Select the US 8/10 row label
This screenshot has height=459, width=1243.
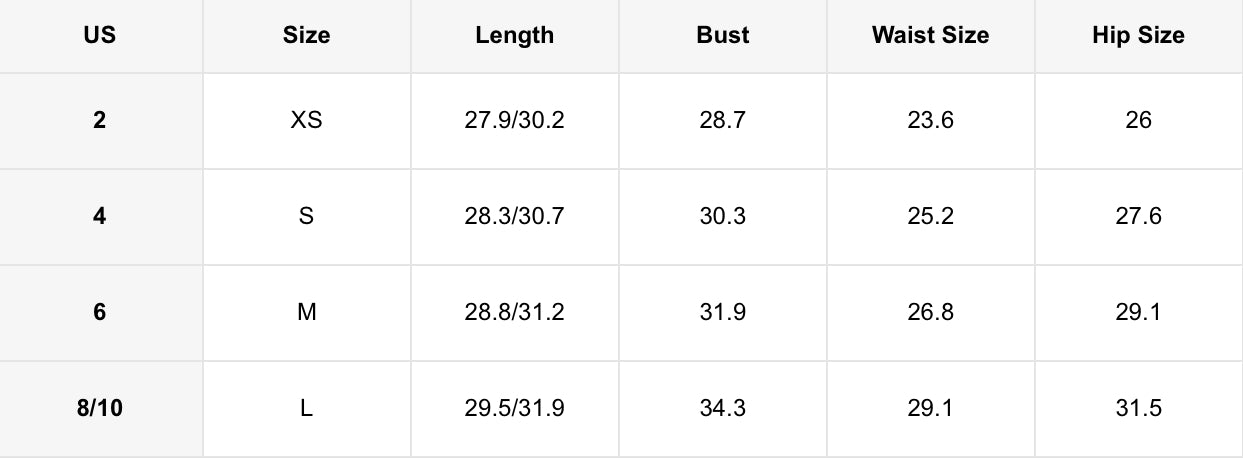click(100, 408)
